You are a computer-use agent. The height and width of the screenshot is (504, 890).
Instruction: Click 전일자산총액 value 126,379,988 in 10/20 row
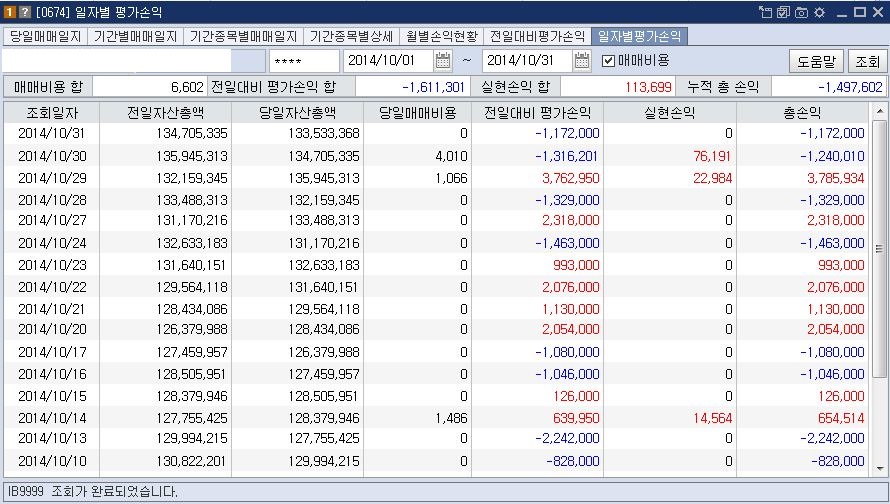pyautogui.click(x=192, y=329)
